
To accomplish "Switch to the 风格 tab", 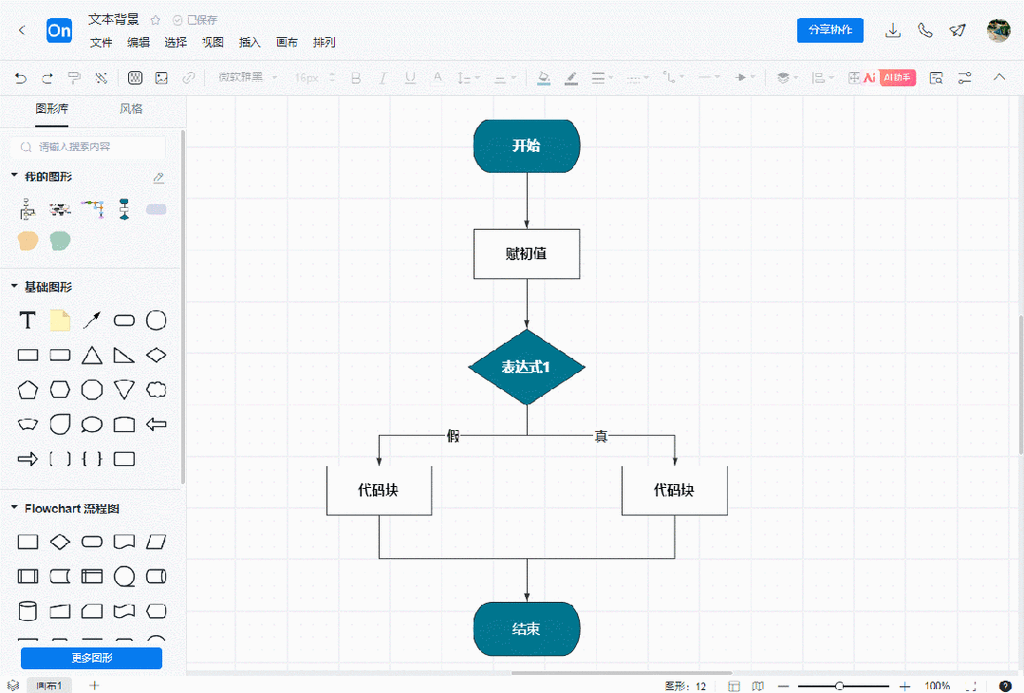I will point(131,109).
